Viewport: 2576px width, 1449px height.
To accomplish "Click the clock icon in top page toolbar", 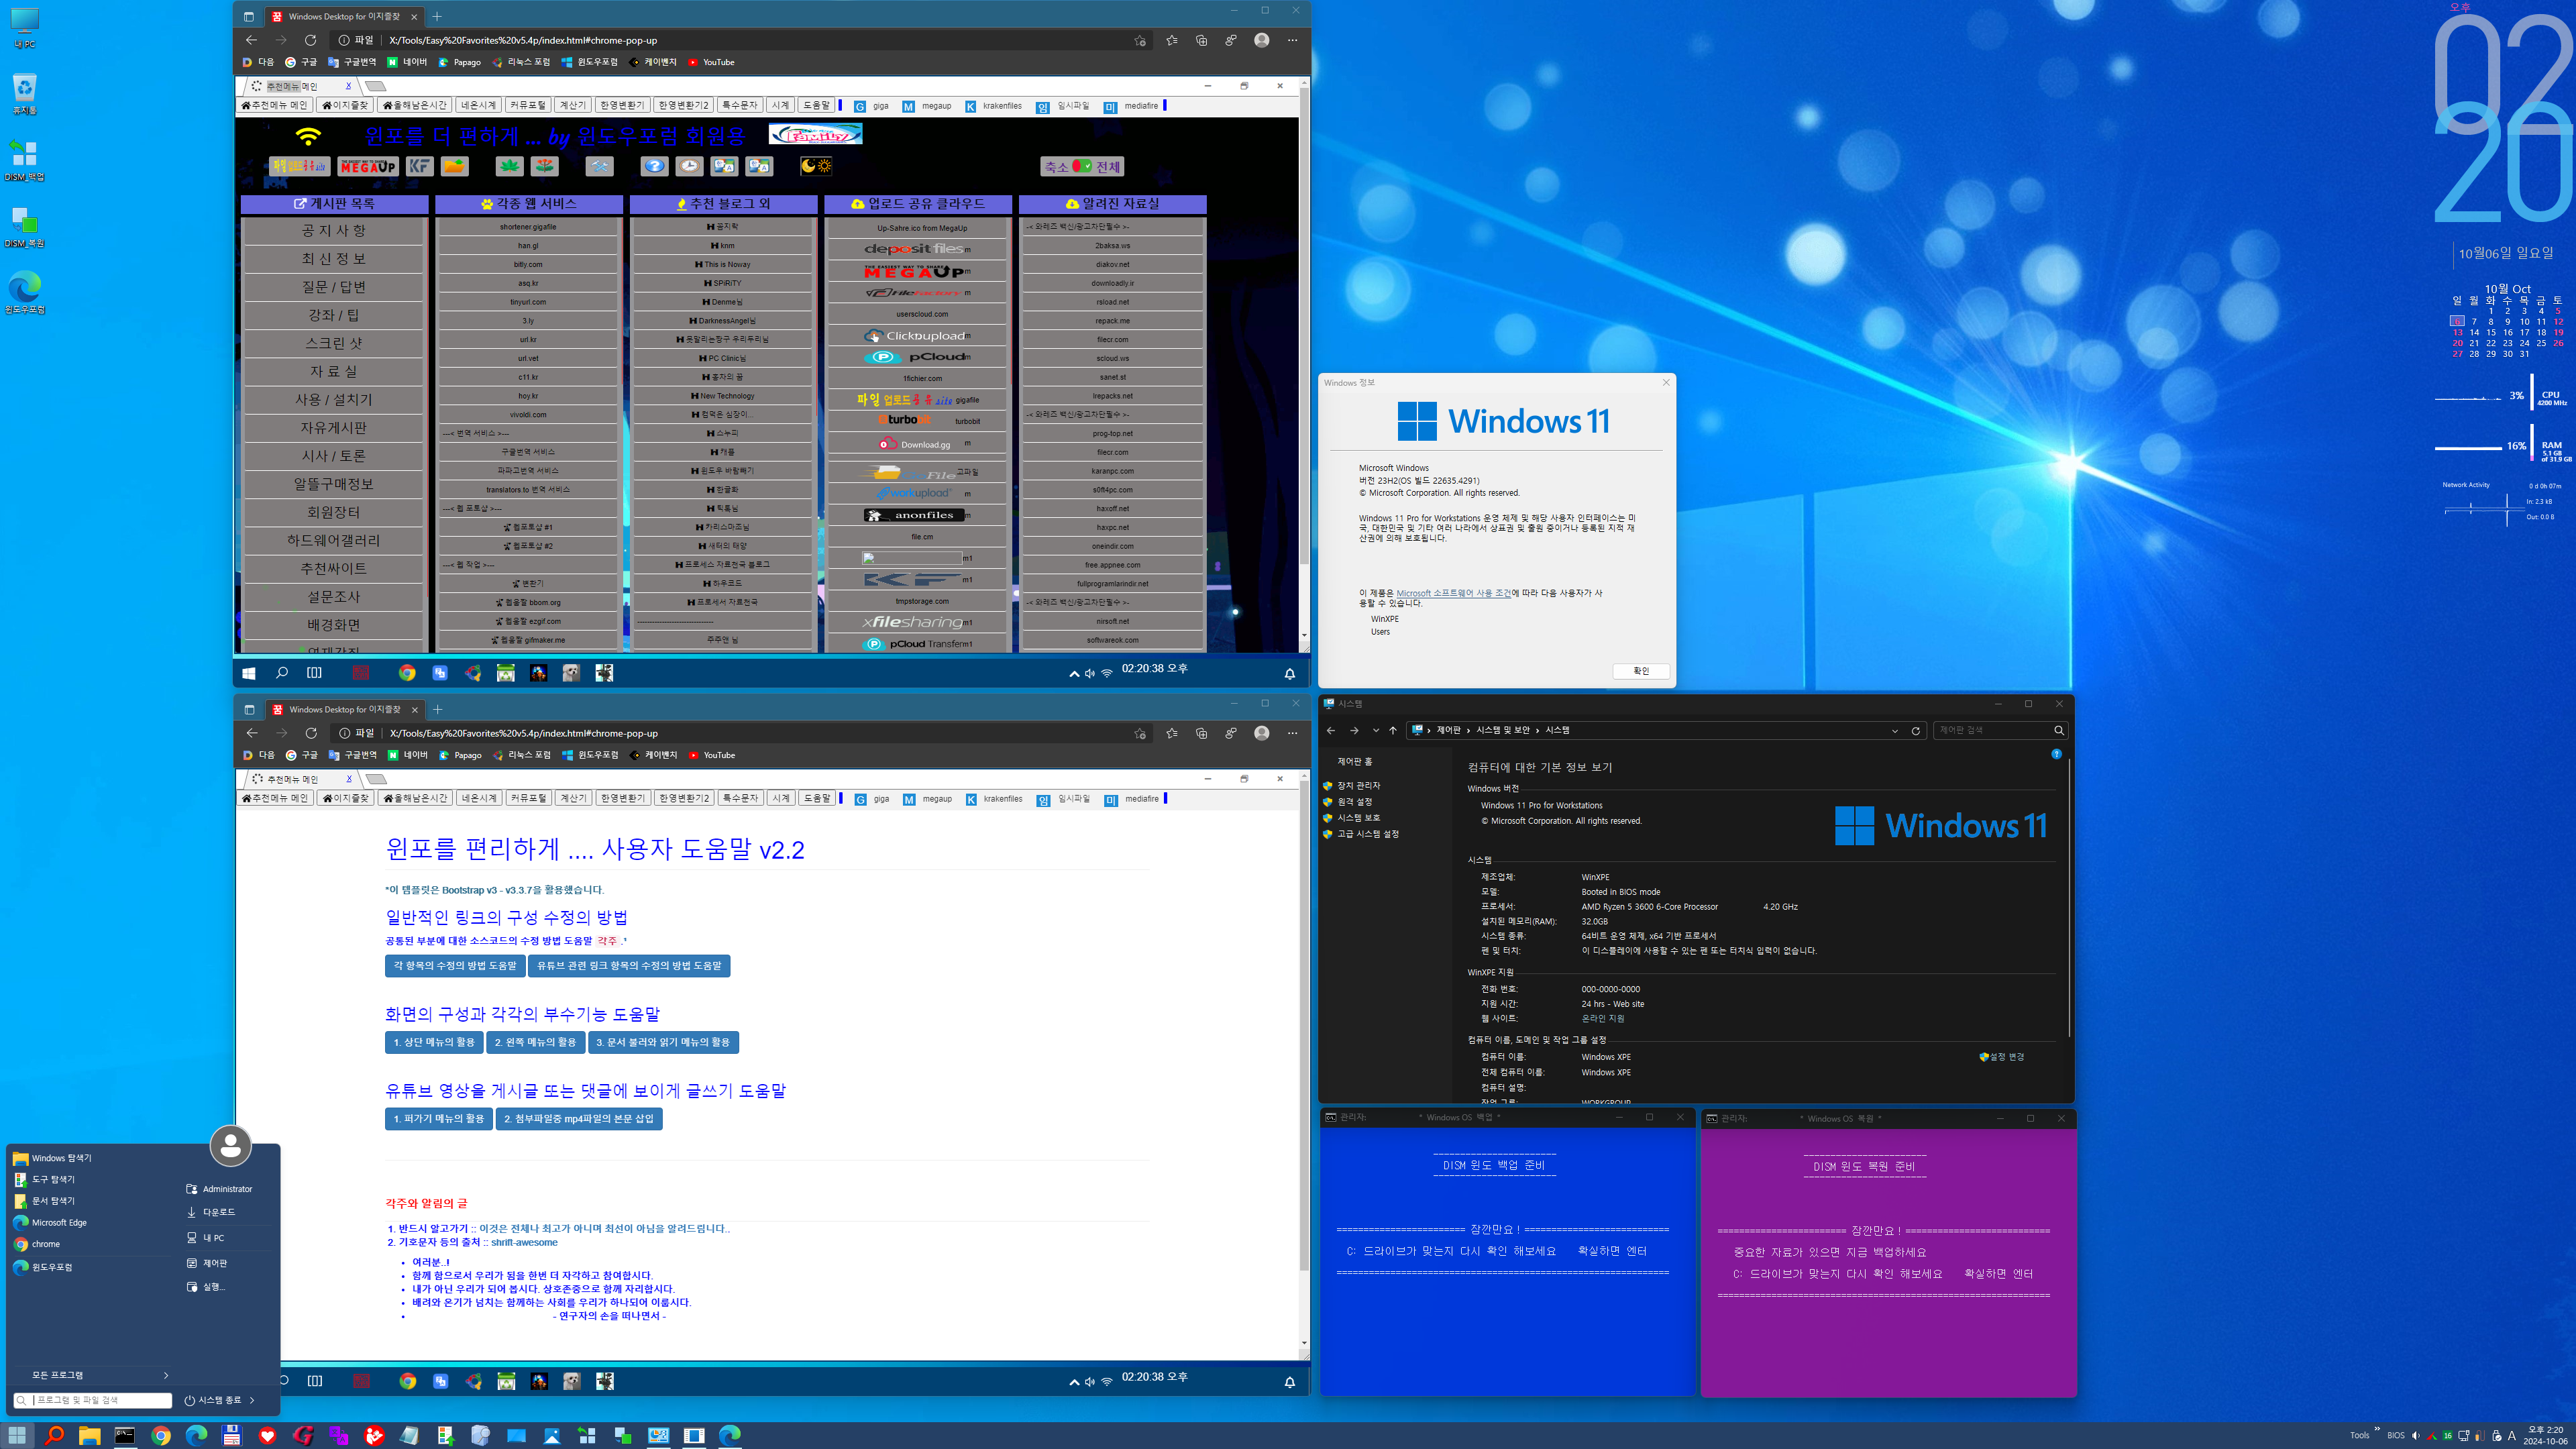I will [689, 166].
